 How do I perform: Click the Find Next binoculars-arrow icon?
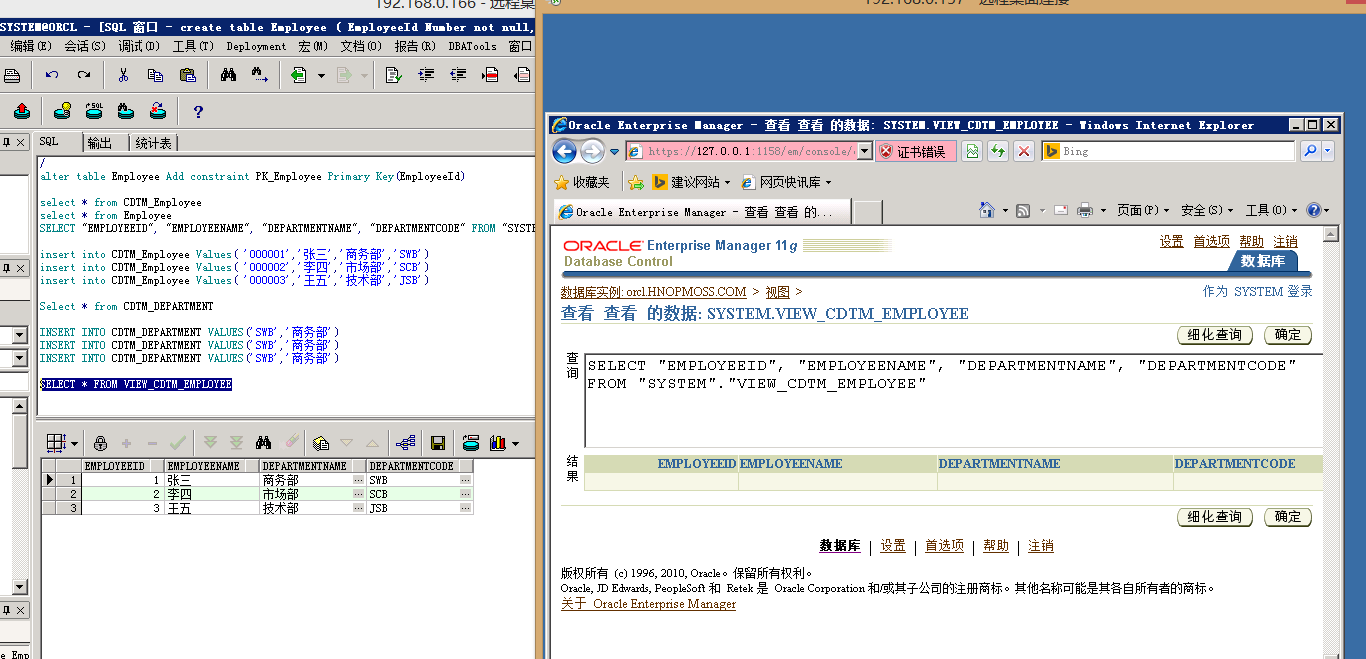pyautogui.click(x=260, y=75)
